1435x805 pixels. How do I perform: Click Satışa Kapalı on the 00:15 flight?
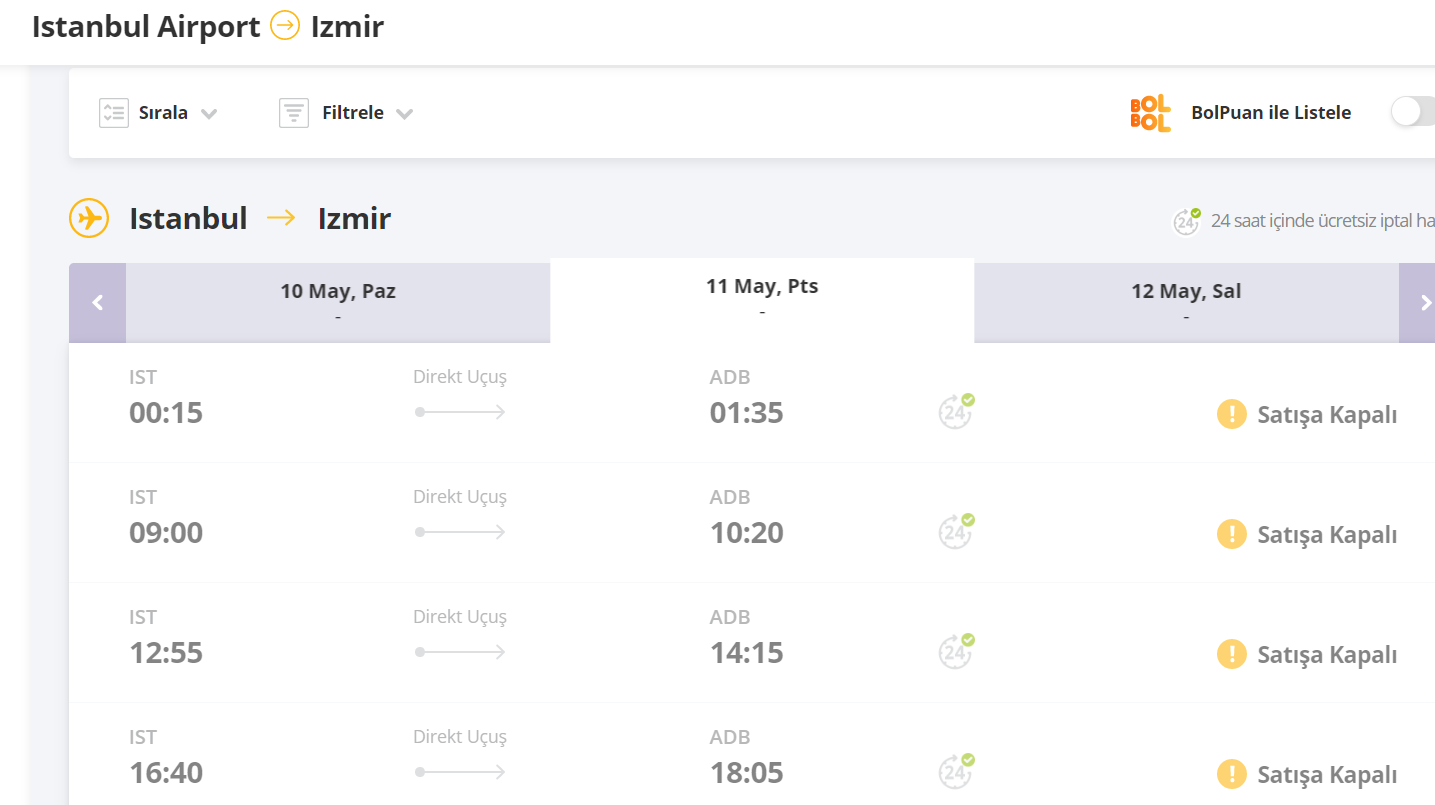pyautogui.click(x=1326, y=414)
